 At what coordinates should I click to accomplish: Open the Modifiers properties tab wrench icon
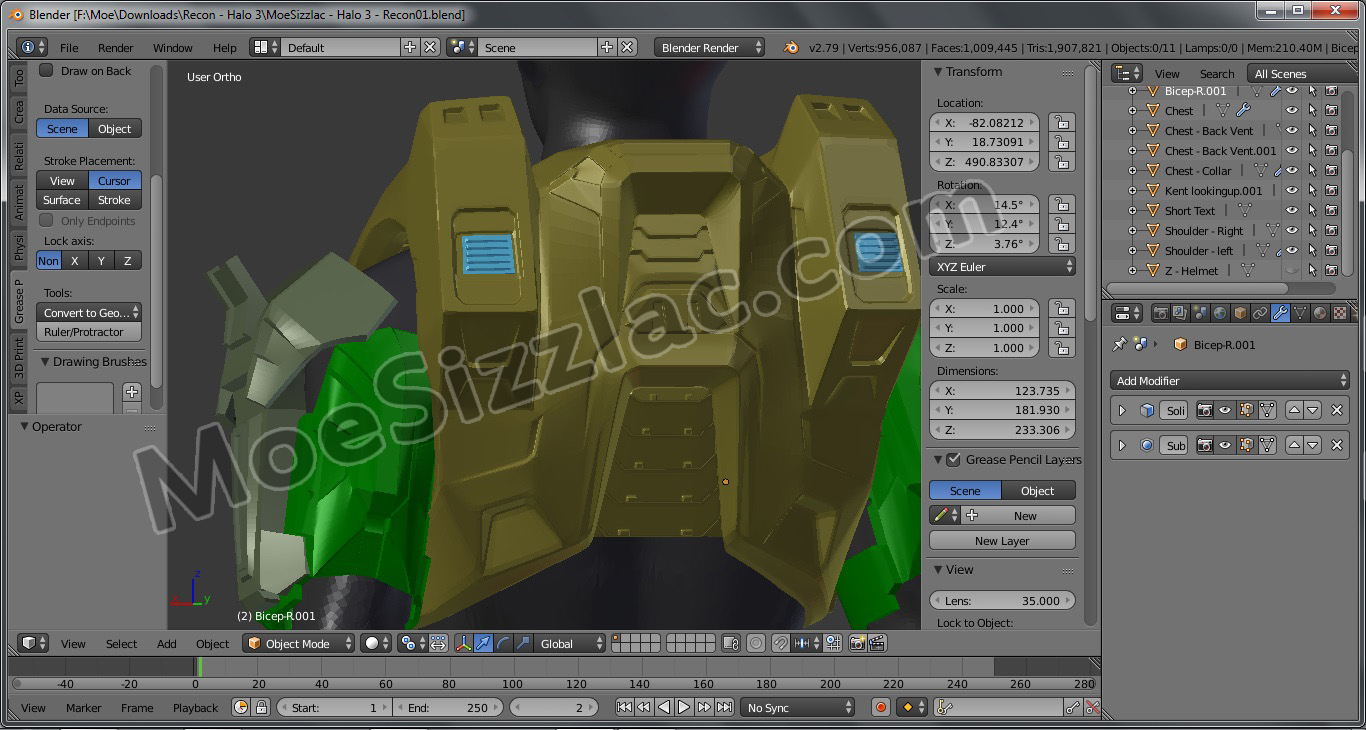[x=1280, y=313]
